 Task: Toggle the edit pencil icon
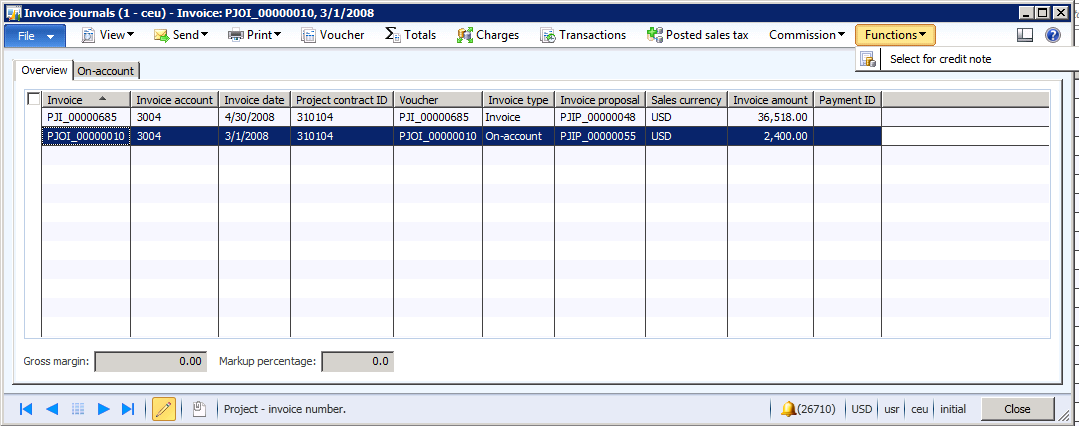(164, 409)
